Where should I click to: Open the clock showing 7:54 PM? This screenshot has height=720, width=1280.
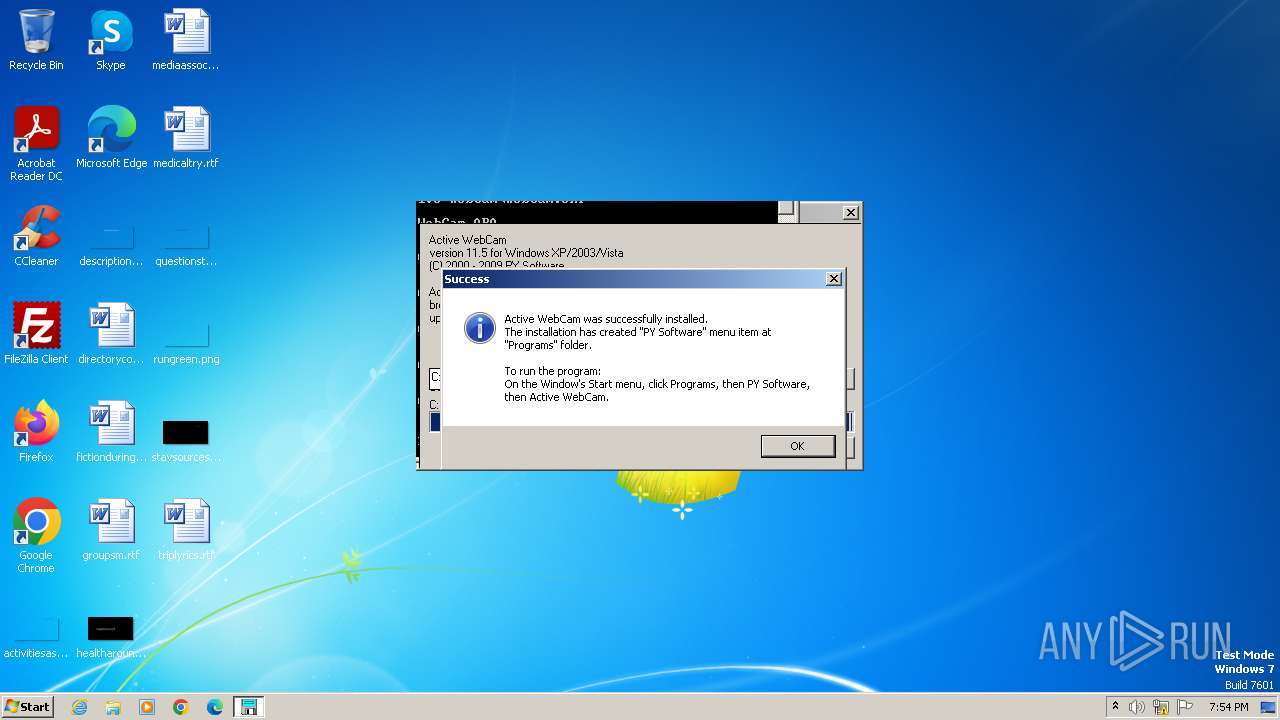pos(1228,707)
